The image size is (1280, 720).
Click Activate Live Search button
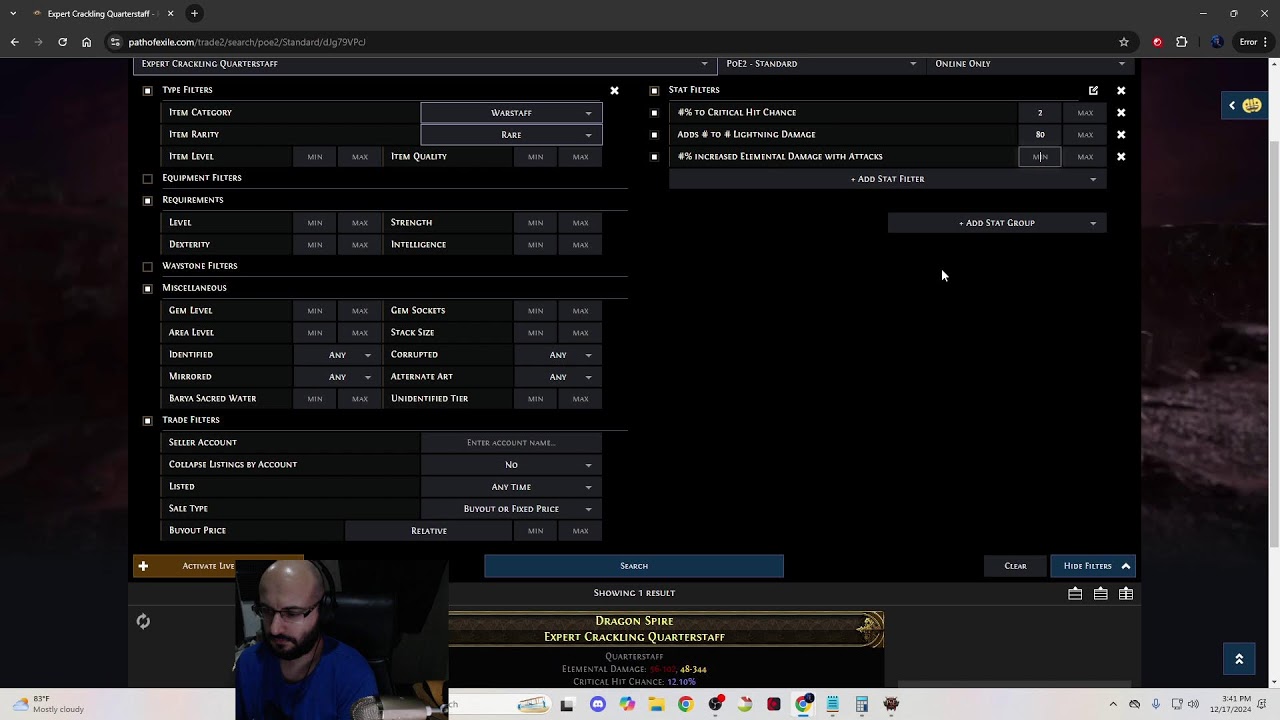tap(218, 566)
